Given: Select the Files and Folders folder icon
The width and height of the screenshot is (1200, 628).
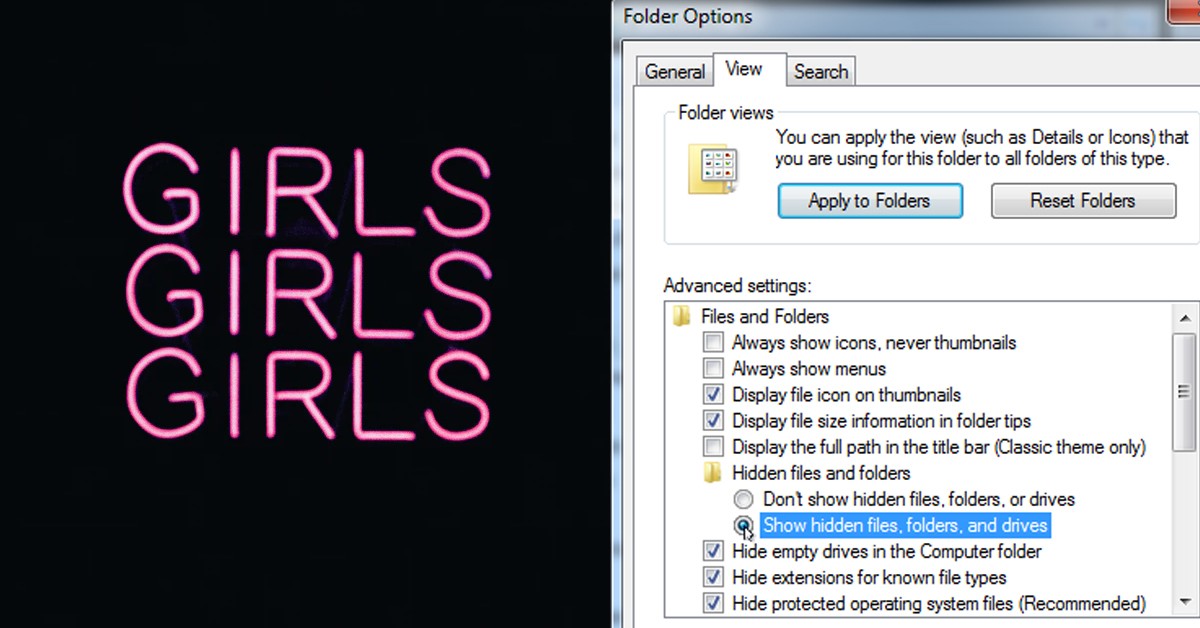Looking at the screenshot, I should (x=683, y=317).
